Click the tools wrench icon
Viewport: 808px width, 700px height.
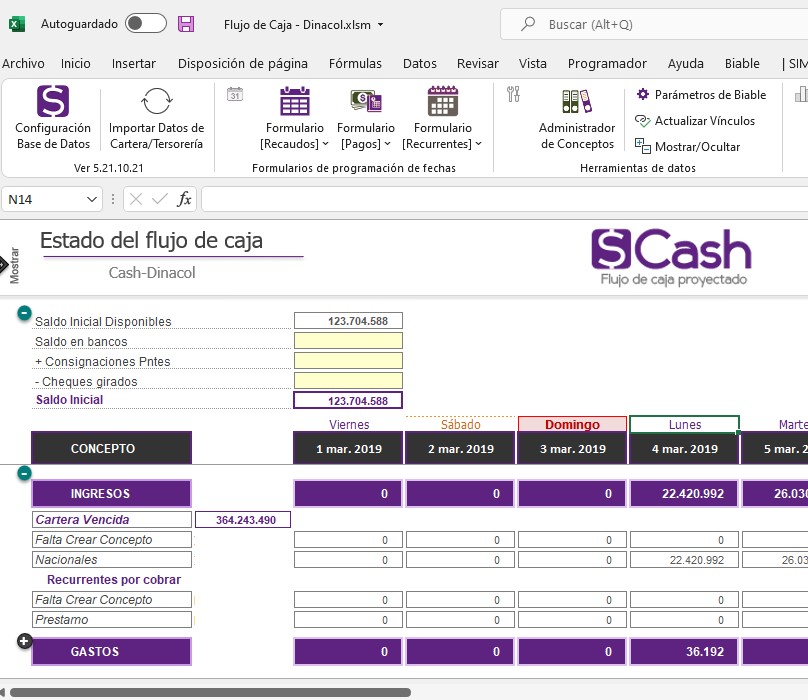pos(513,94)
